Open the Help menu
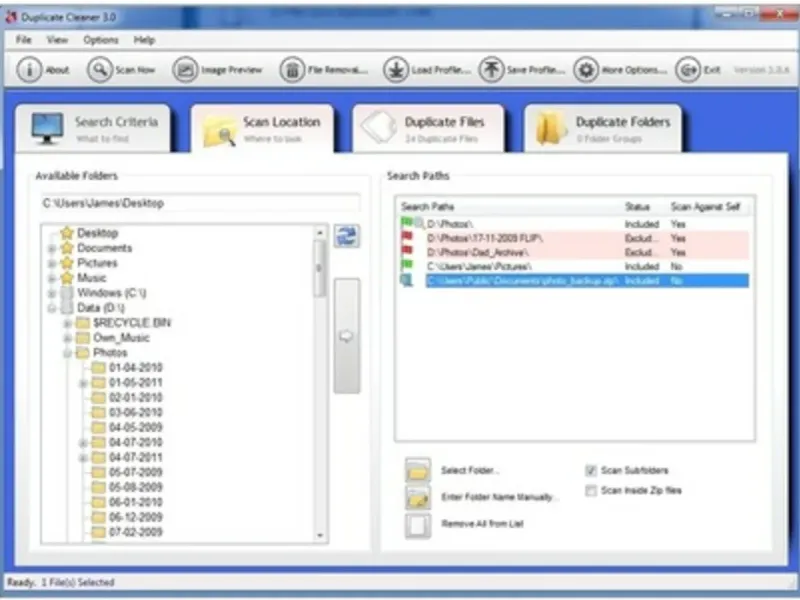Viewport: 800px width, 600px height. click(144, 40)
